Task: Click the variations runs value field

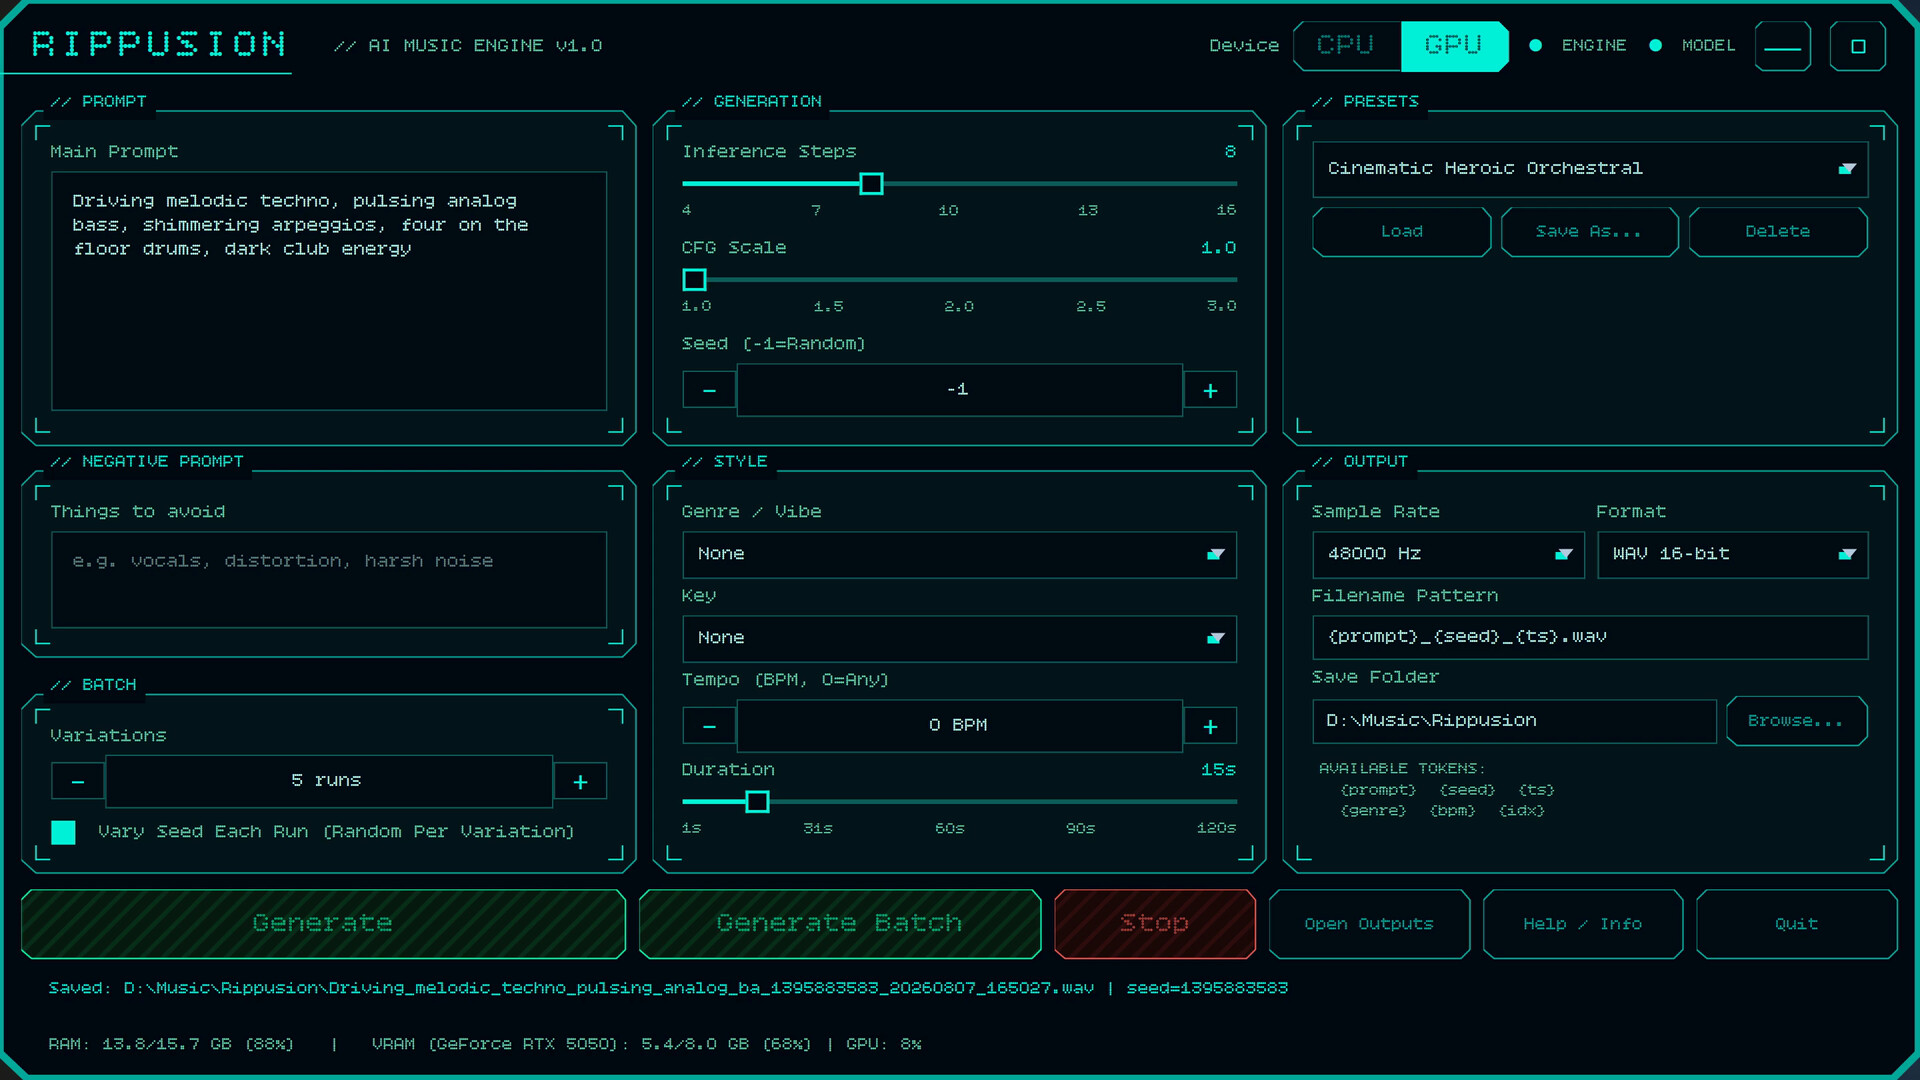Action: coord(328,781)
